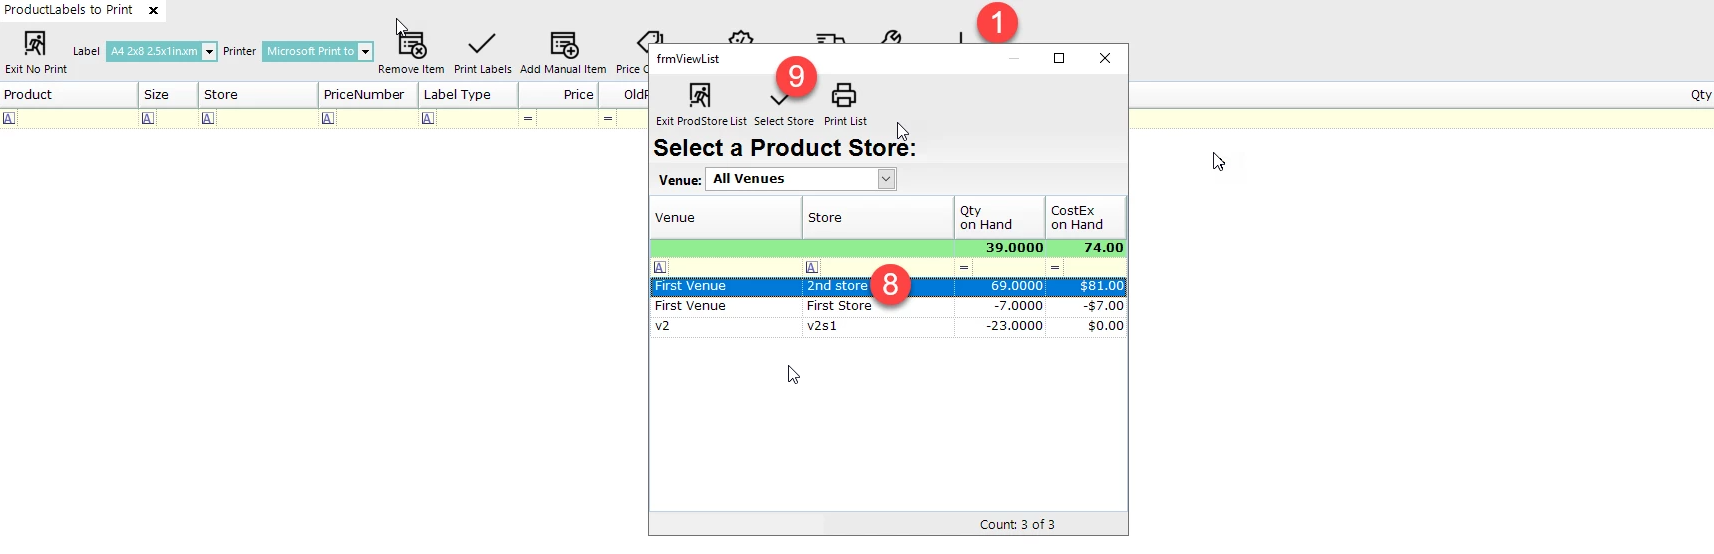Maximize the frmViewList window
Screen dimensions: 1714x554
pos(1059,58)
